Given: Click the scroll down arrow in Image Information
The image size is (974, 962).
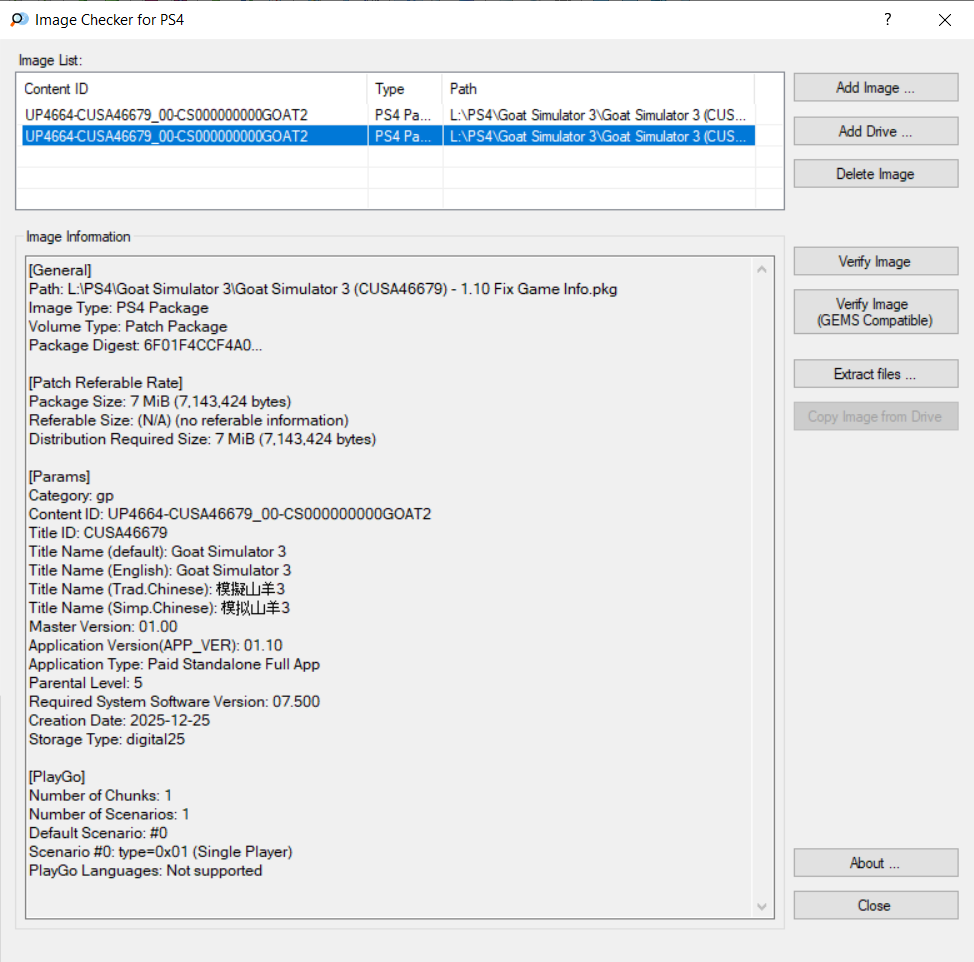Looking at the screenshot, I should point(764,907).
